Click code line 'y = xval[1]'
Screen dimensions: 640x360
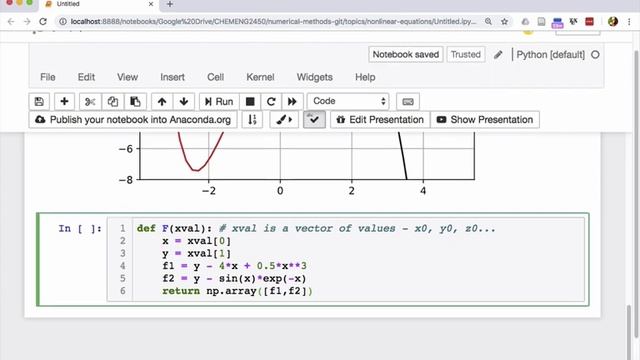point(196,254)
